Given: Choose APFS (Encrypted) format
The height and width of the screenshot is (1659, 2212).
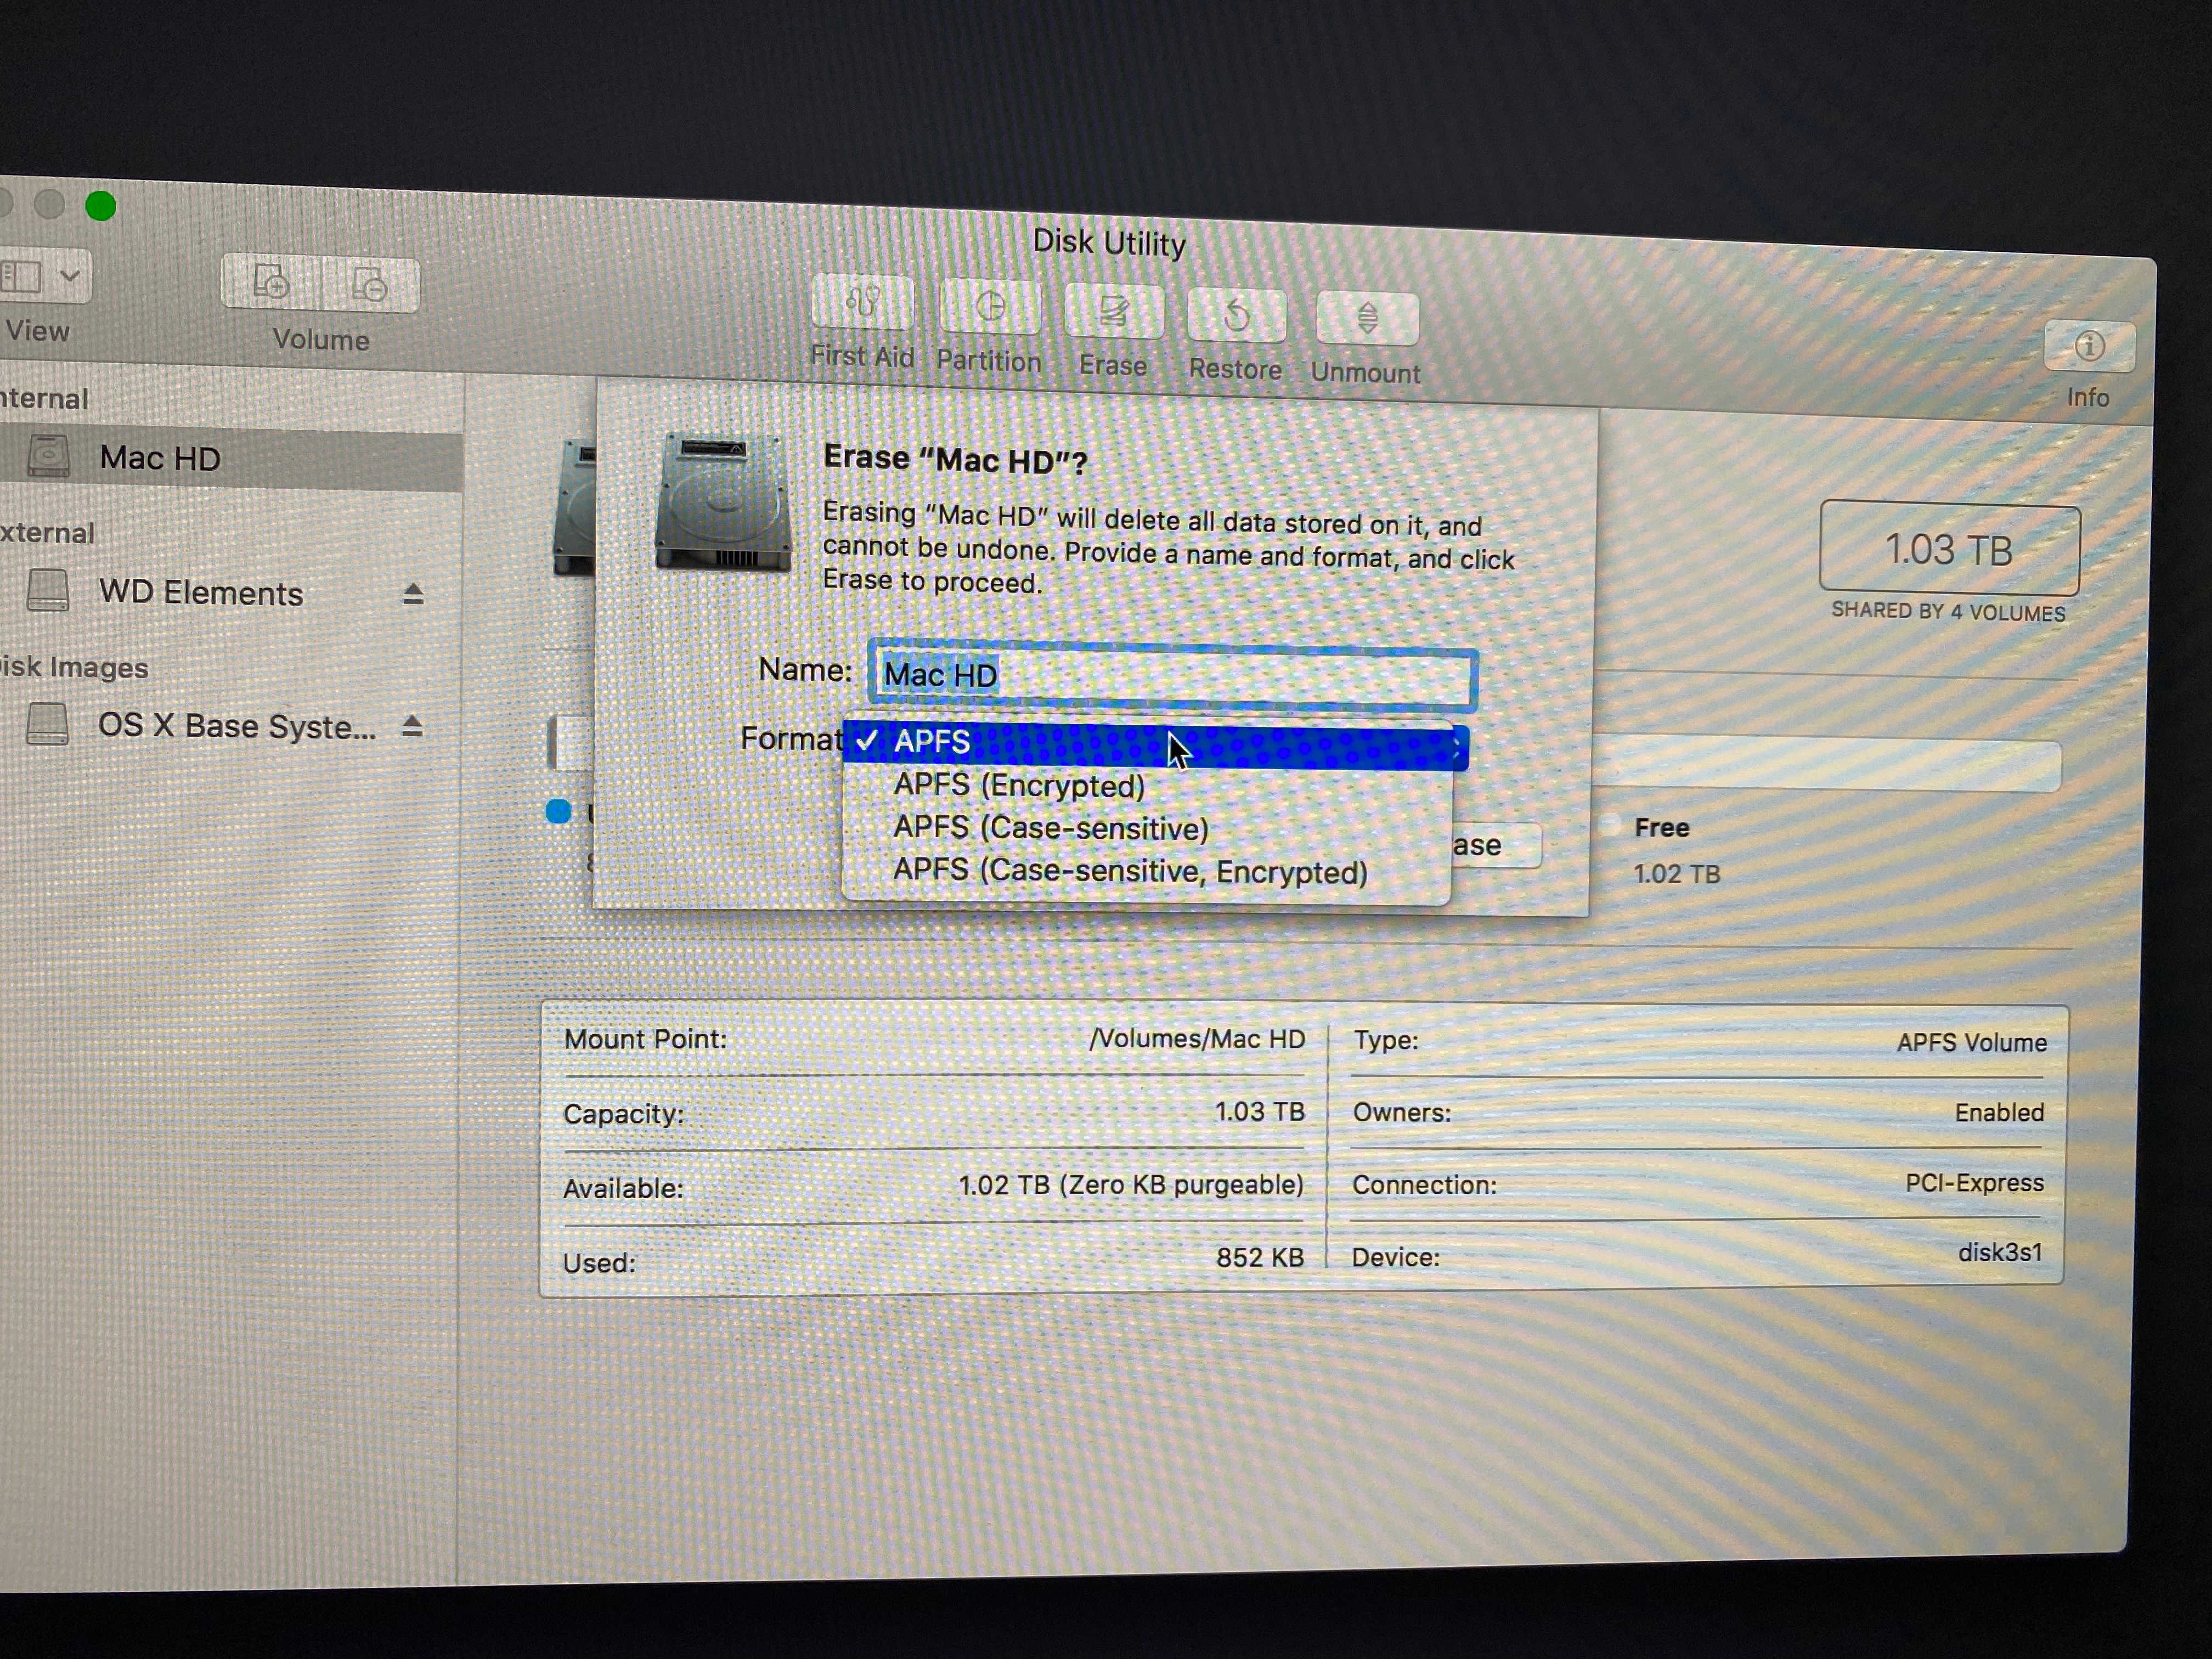Looking at the screenshot, I should [x=1019, y=786].
